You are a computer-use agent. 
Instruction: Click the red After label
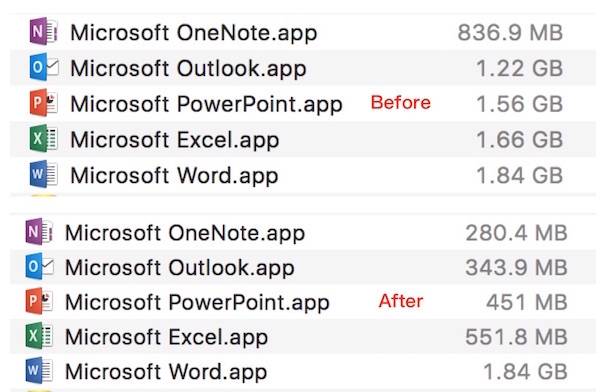401,301
